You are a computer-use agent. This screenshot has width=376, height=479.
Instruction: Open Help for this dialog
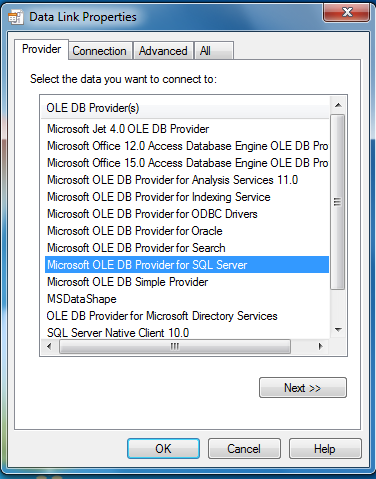pyautogui.click(x=325, y=448)
